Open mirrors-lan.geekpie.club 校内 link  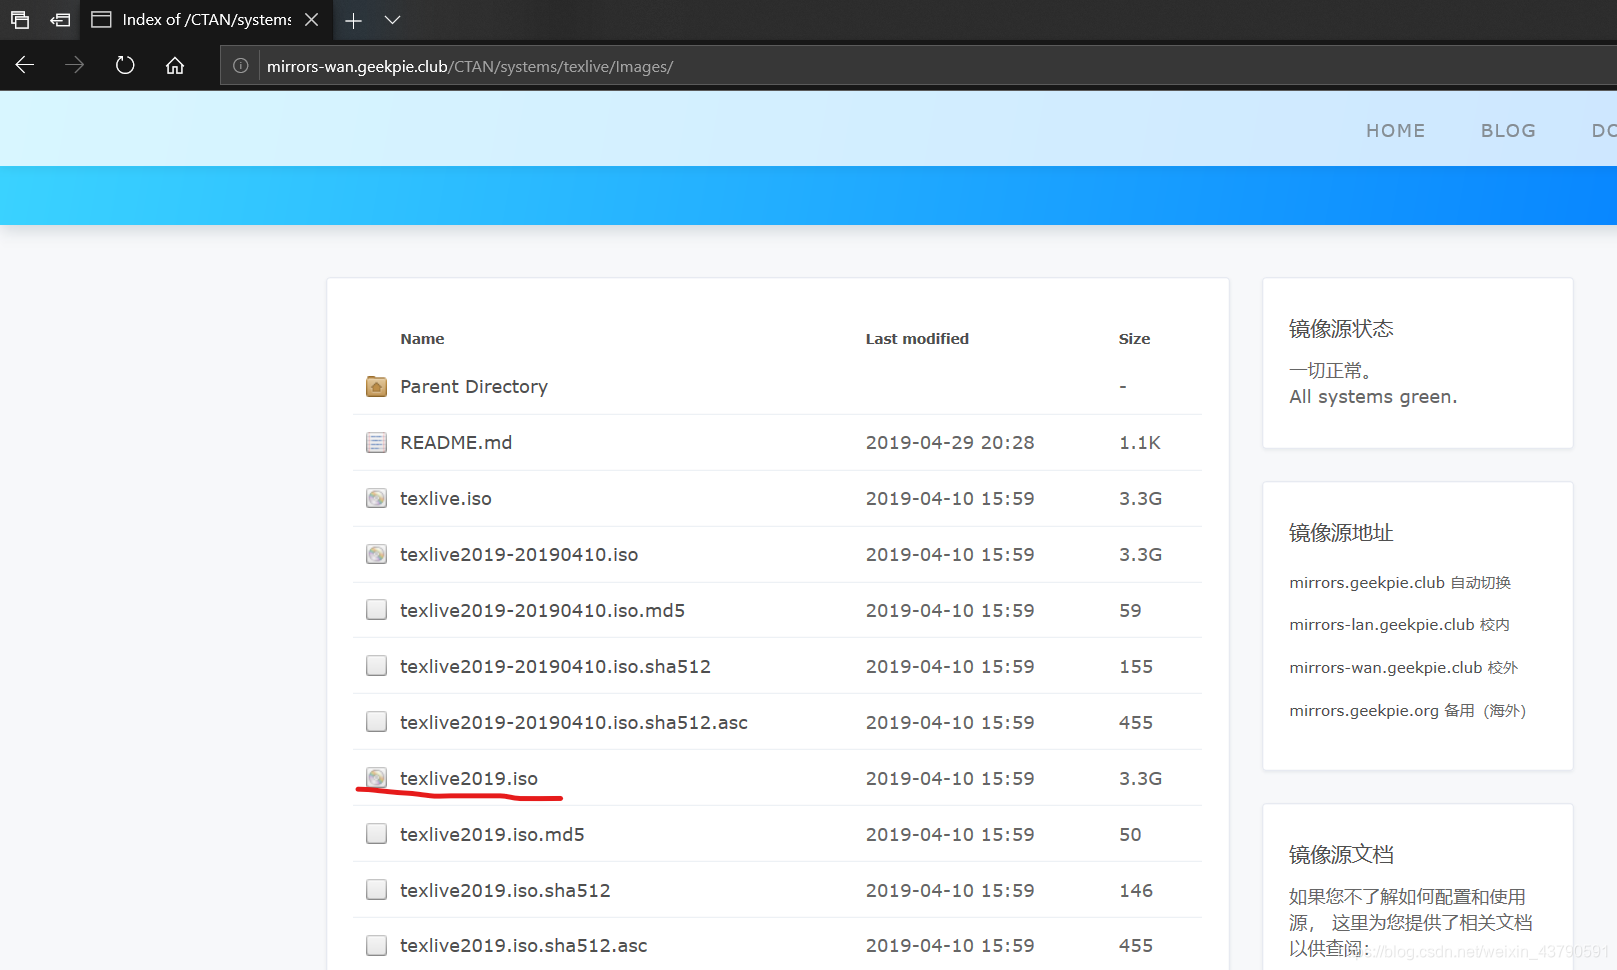(x=1399, y=624)
